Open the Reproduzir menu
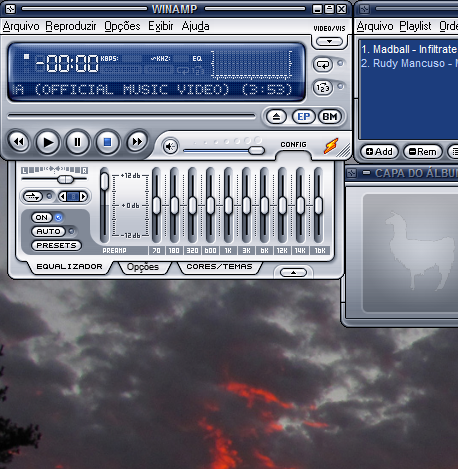Screen dimensions: 458x469 [71, 26]
